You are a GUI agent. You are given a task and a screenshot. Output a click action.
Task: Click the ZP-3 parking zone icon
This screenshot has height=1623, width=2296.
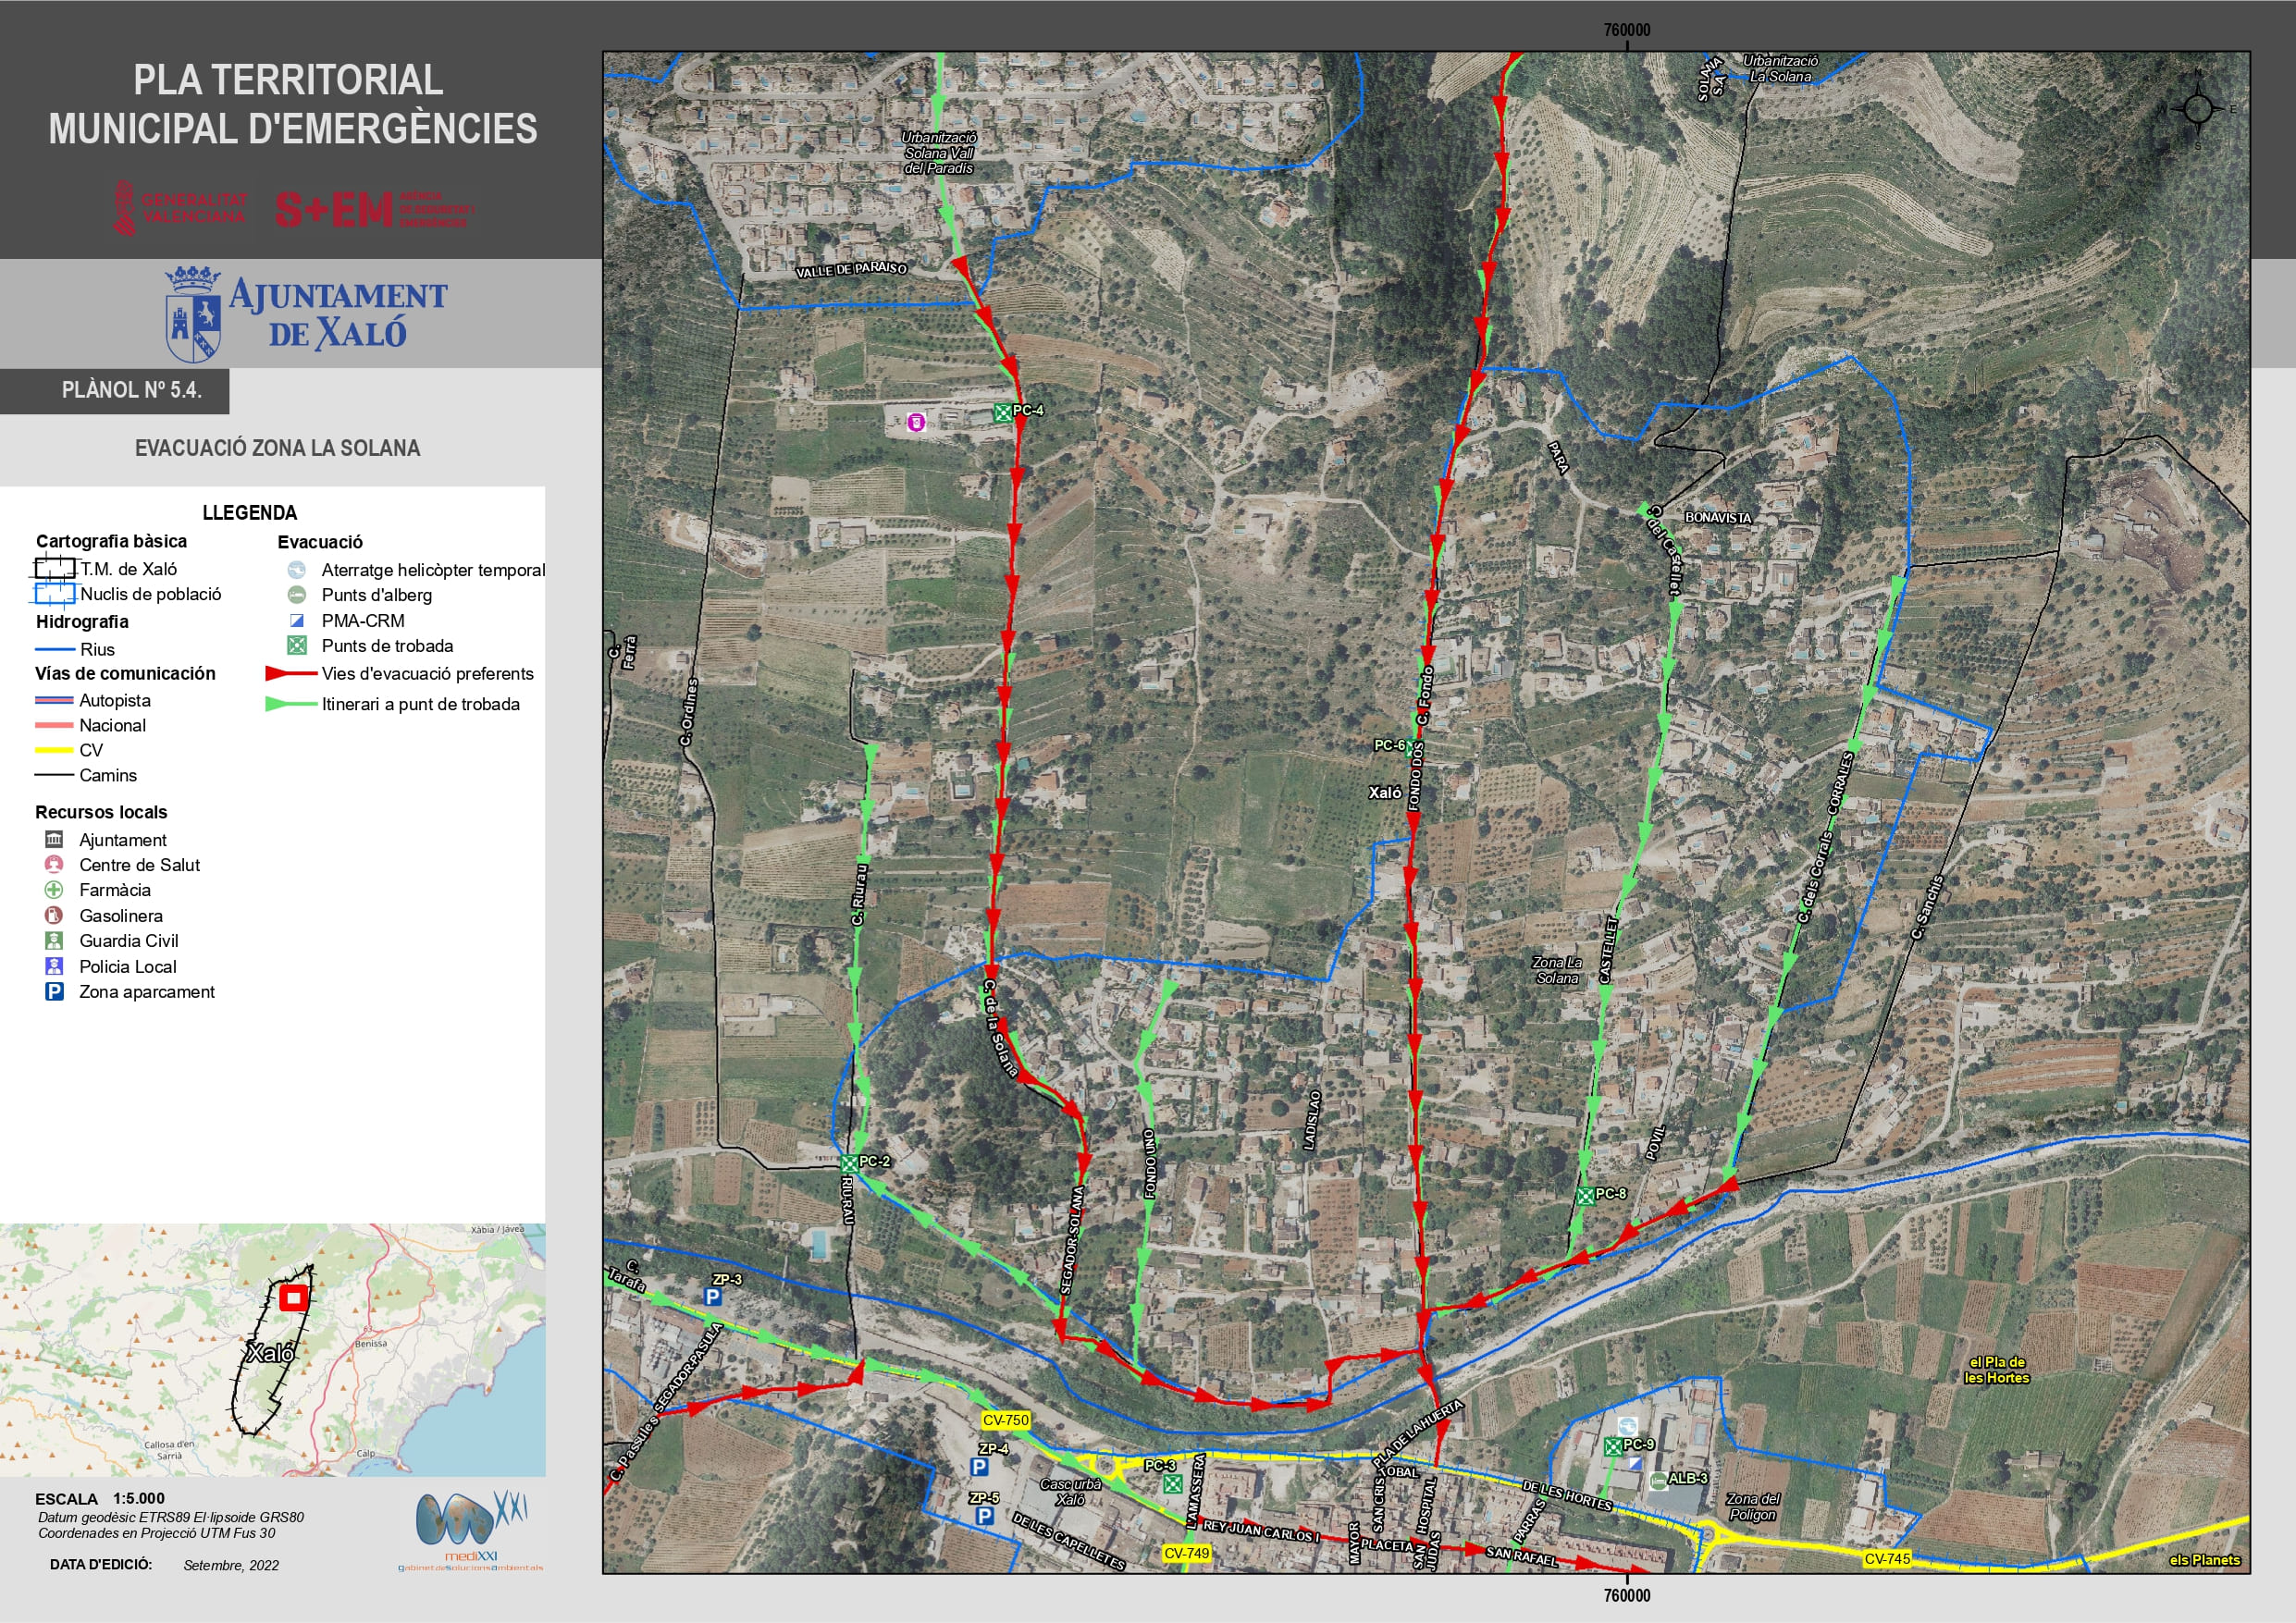click(712, 1297)
